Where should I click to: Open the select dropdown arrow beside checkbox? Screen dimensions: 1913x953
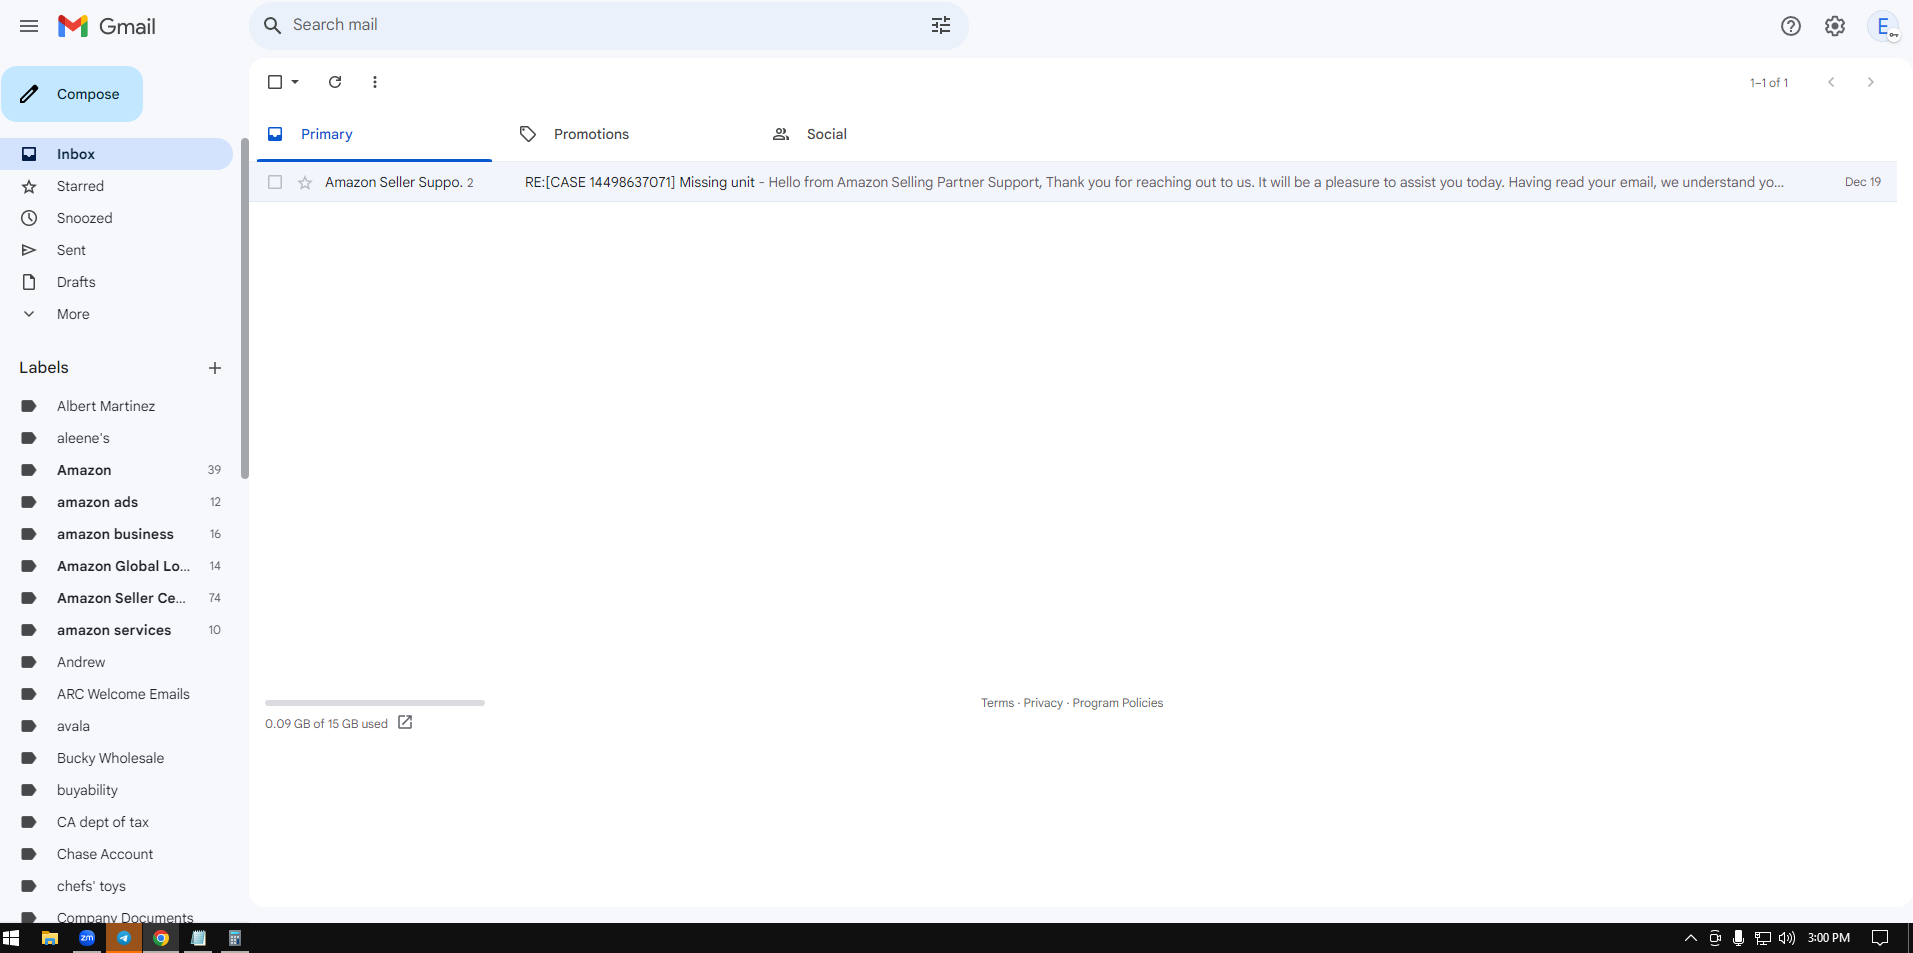(295, 82)
